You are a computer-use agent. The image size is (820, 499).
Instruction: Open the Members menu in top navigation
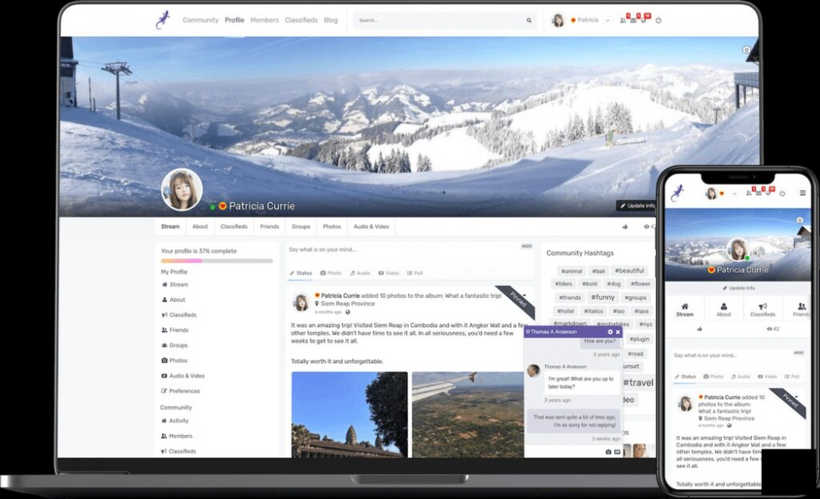point(264,20)
